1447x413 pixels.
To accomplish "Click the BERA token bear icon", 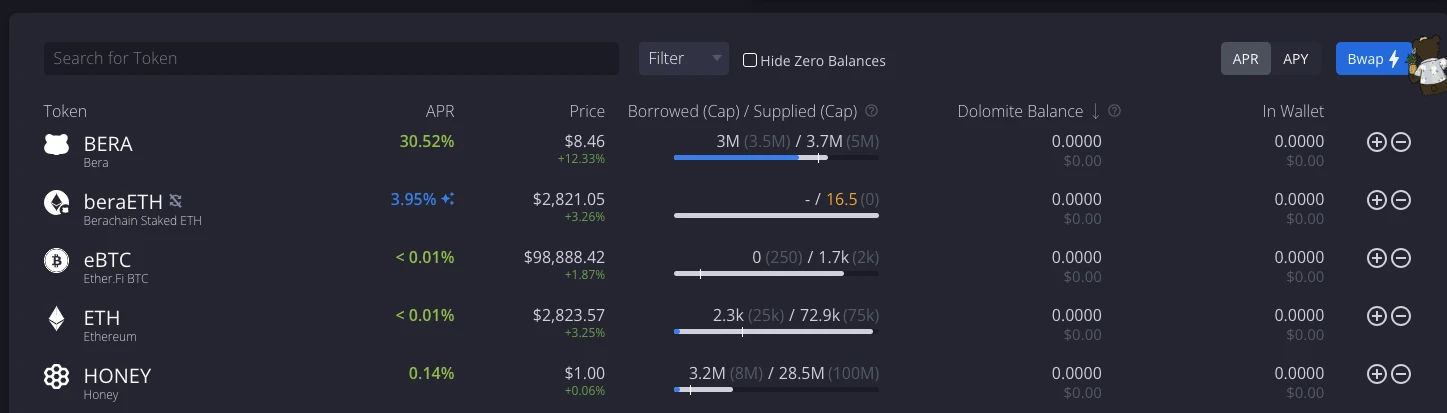I will point(56,144).
